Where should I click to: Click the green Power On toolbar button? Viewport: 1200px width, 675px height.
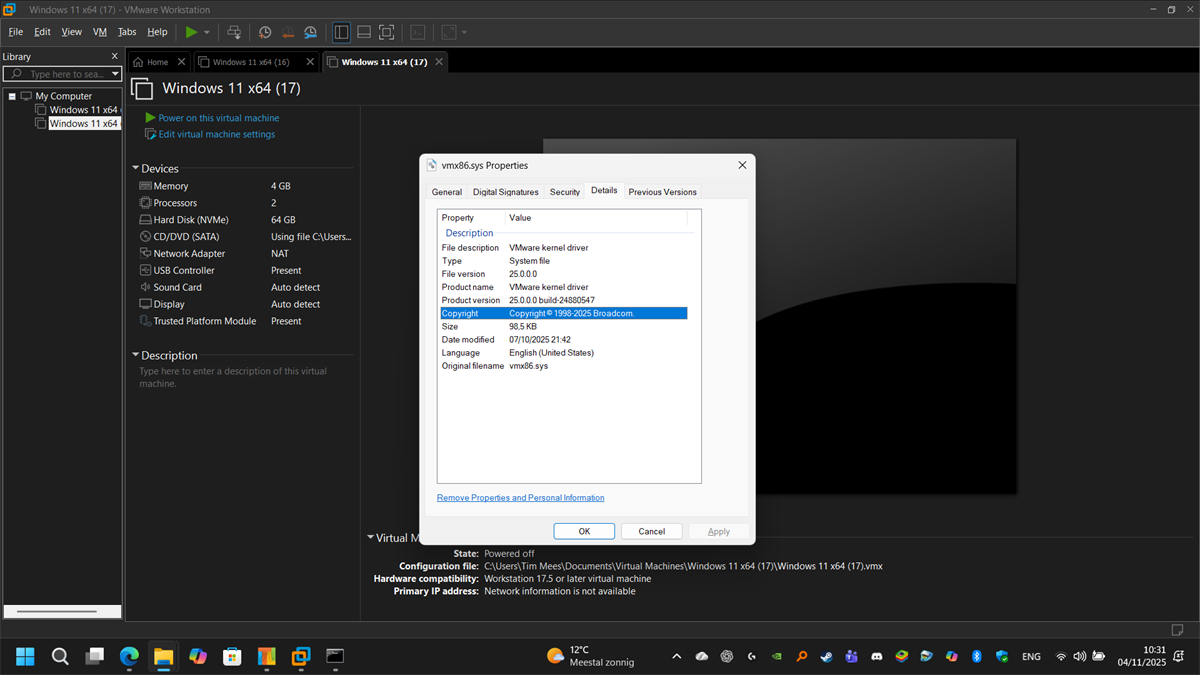(x=191, y=32)
